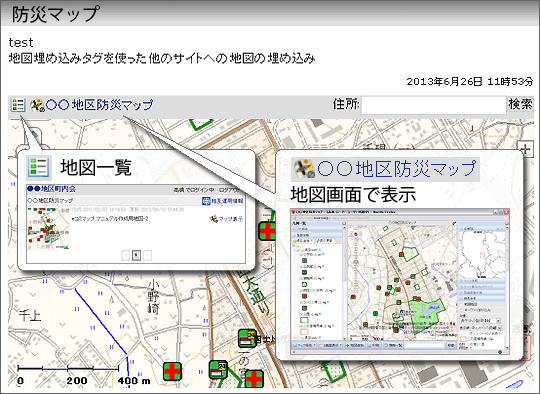Click the 防災マップ page heading
The height and width of the screenshot is (394, 540).
(55, 14)
